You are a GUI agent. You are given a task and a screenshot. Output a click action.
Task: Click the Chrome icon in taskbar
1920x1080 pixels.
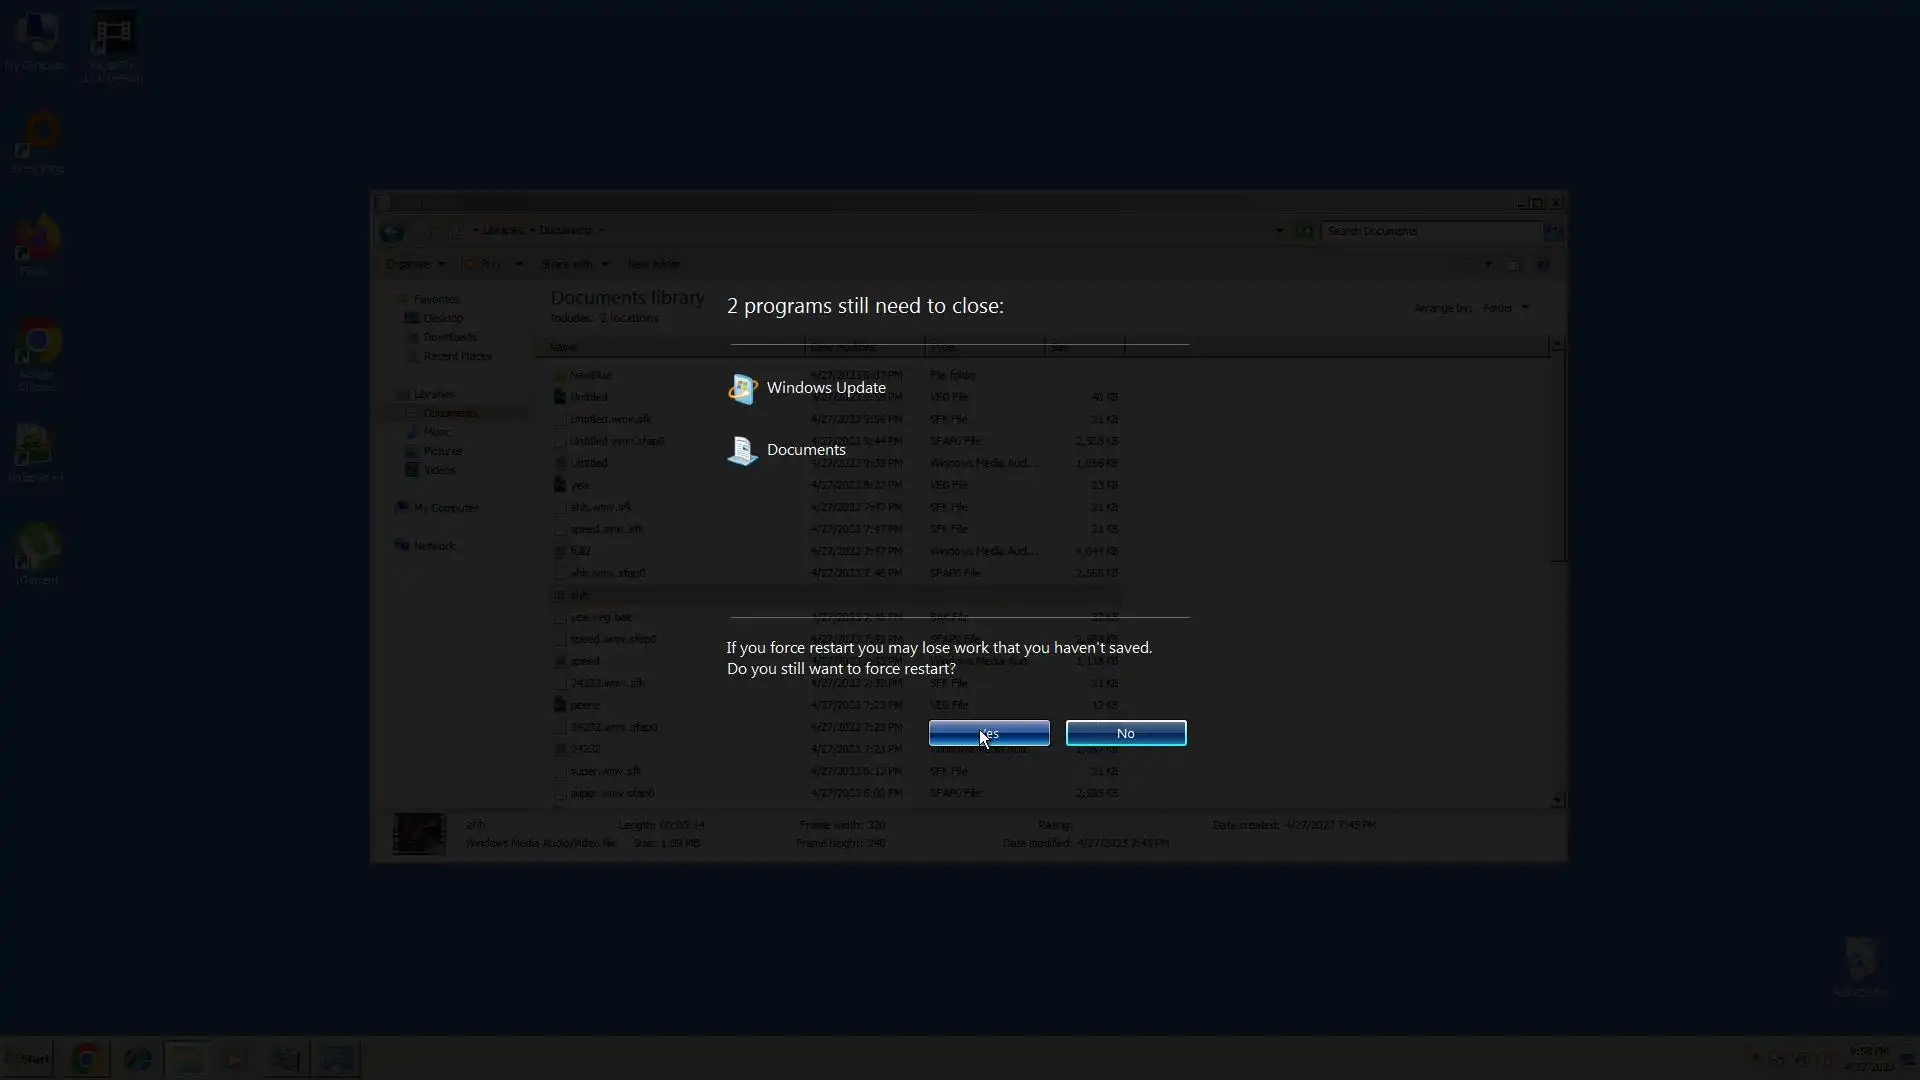pyautogui.click(x=86, y=1058)
